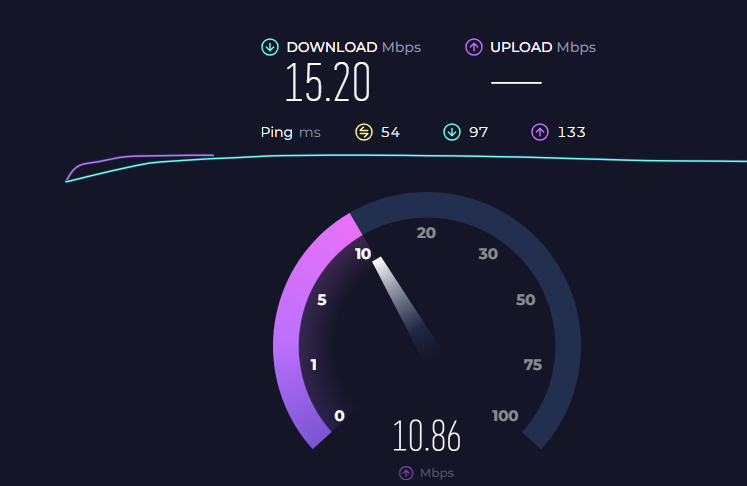747x486 pixels.
Task: Click the purple upload latency icon
Action: click(x=540, y=132)
